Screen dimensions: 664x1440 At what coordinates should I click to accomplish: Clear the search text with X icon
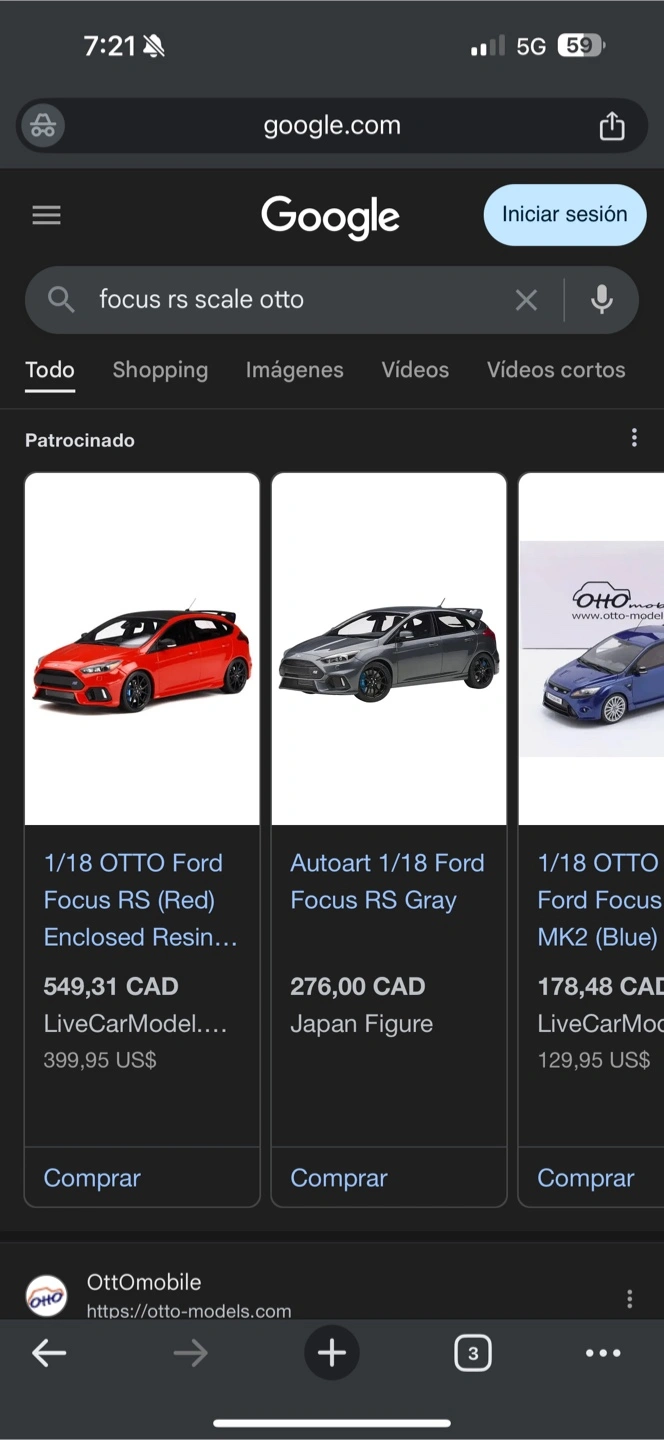[x=526, y=299]
